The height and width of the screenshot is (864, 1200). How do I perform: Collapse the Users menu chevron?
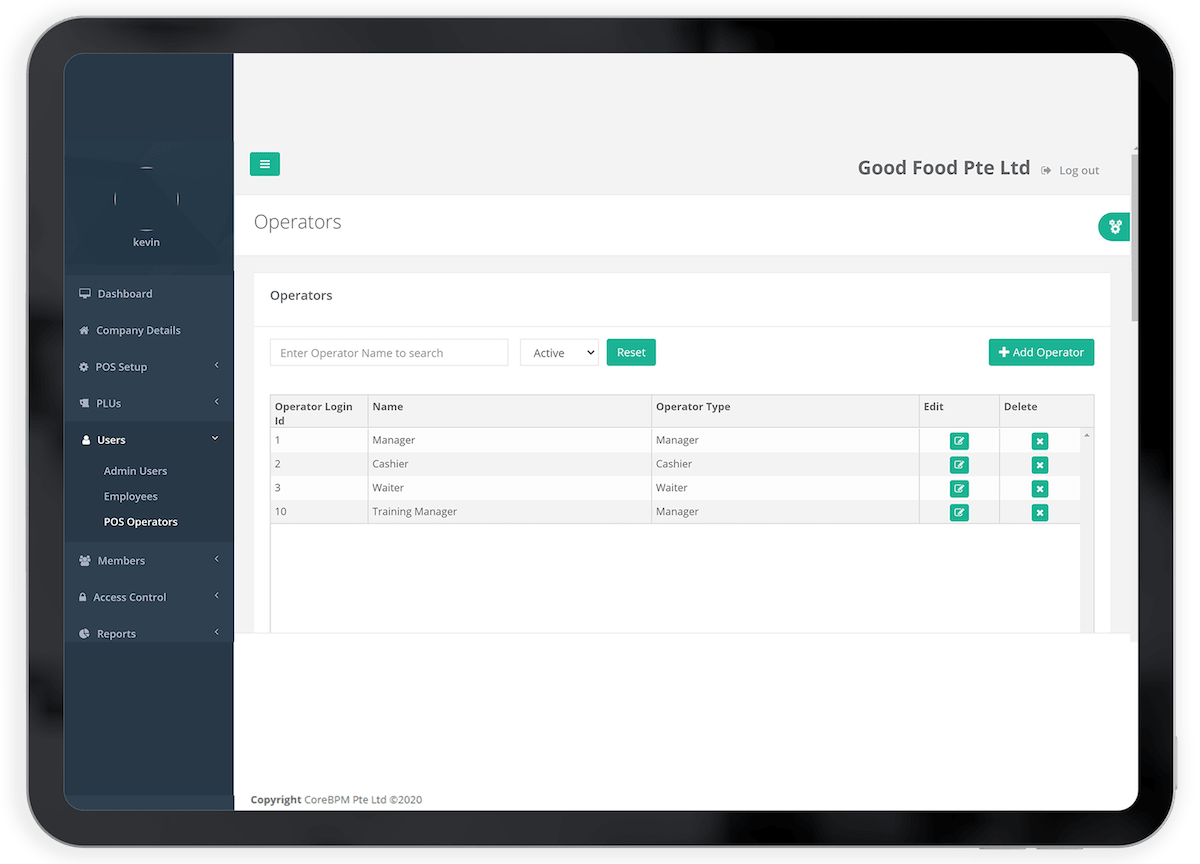[215, 439]
